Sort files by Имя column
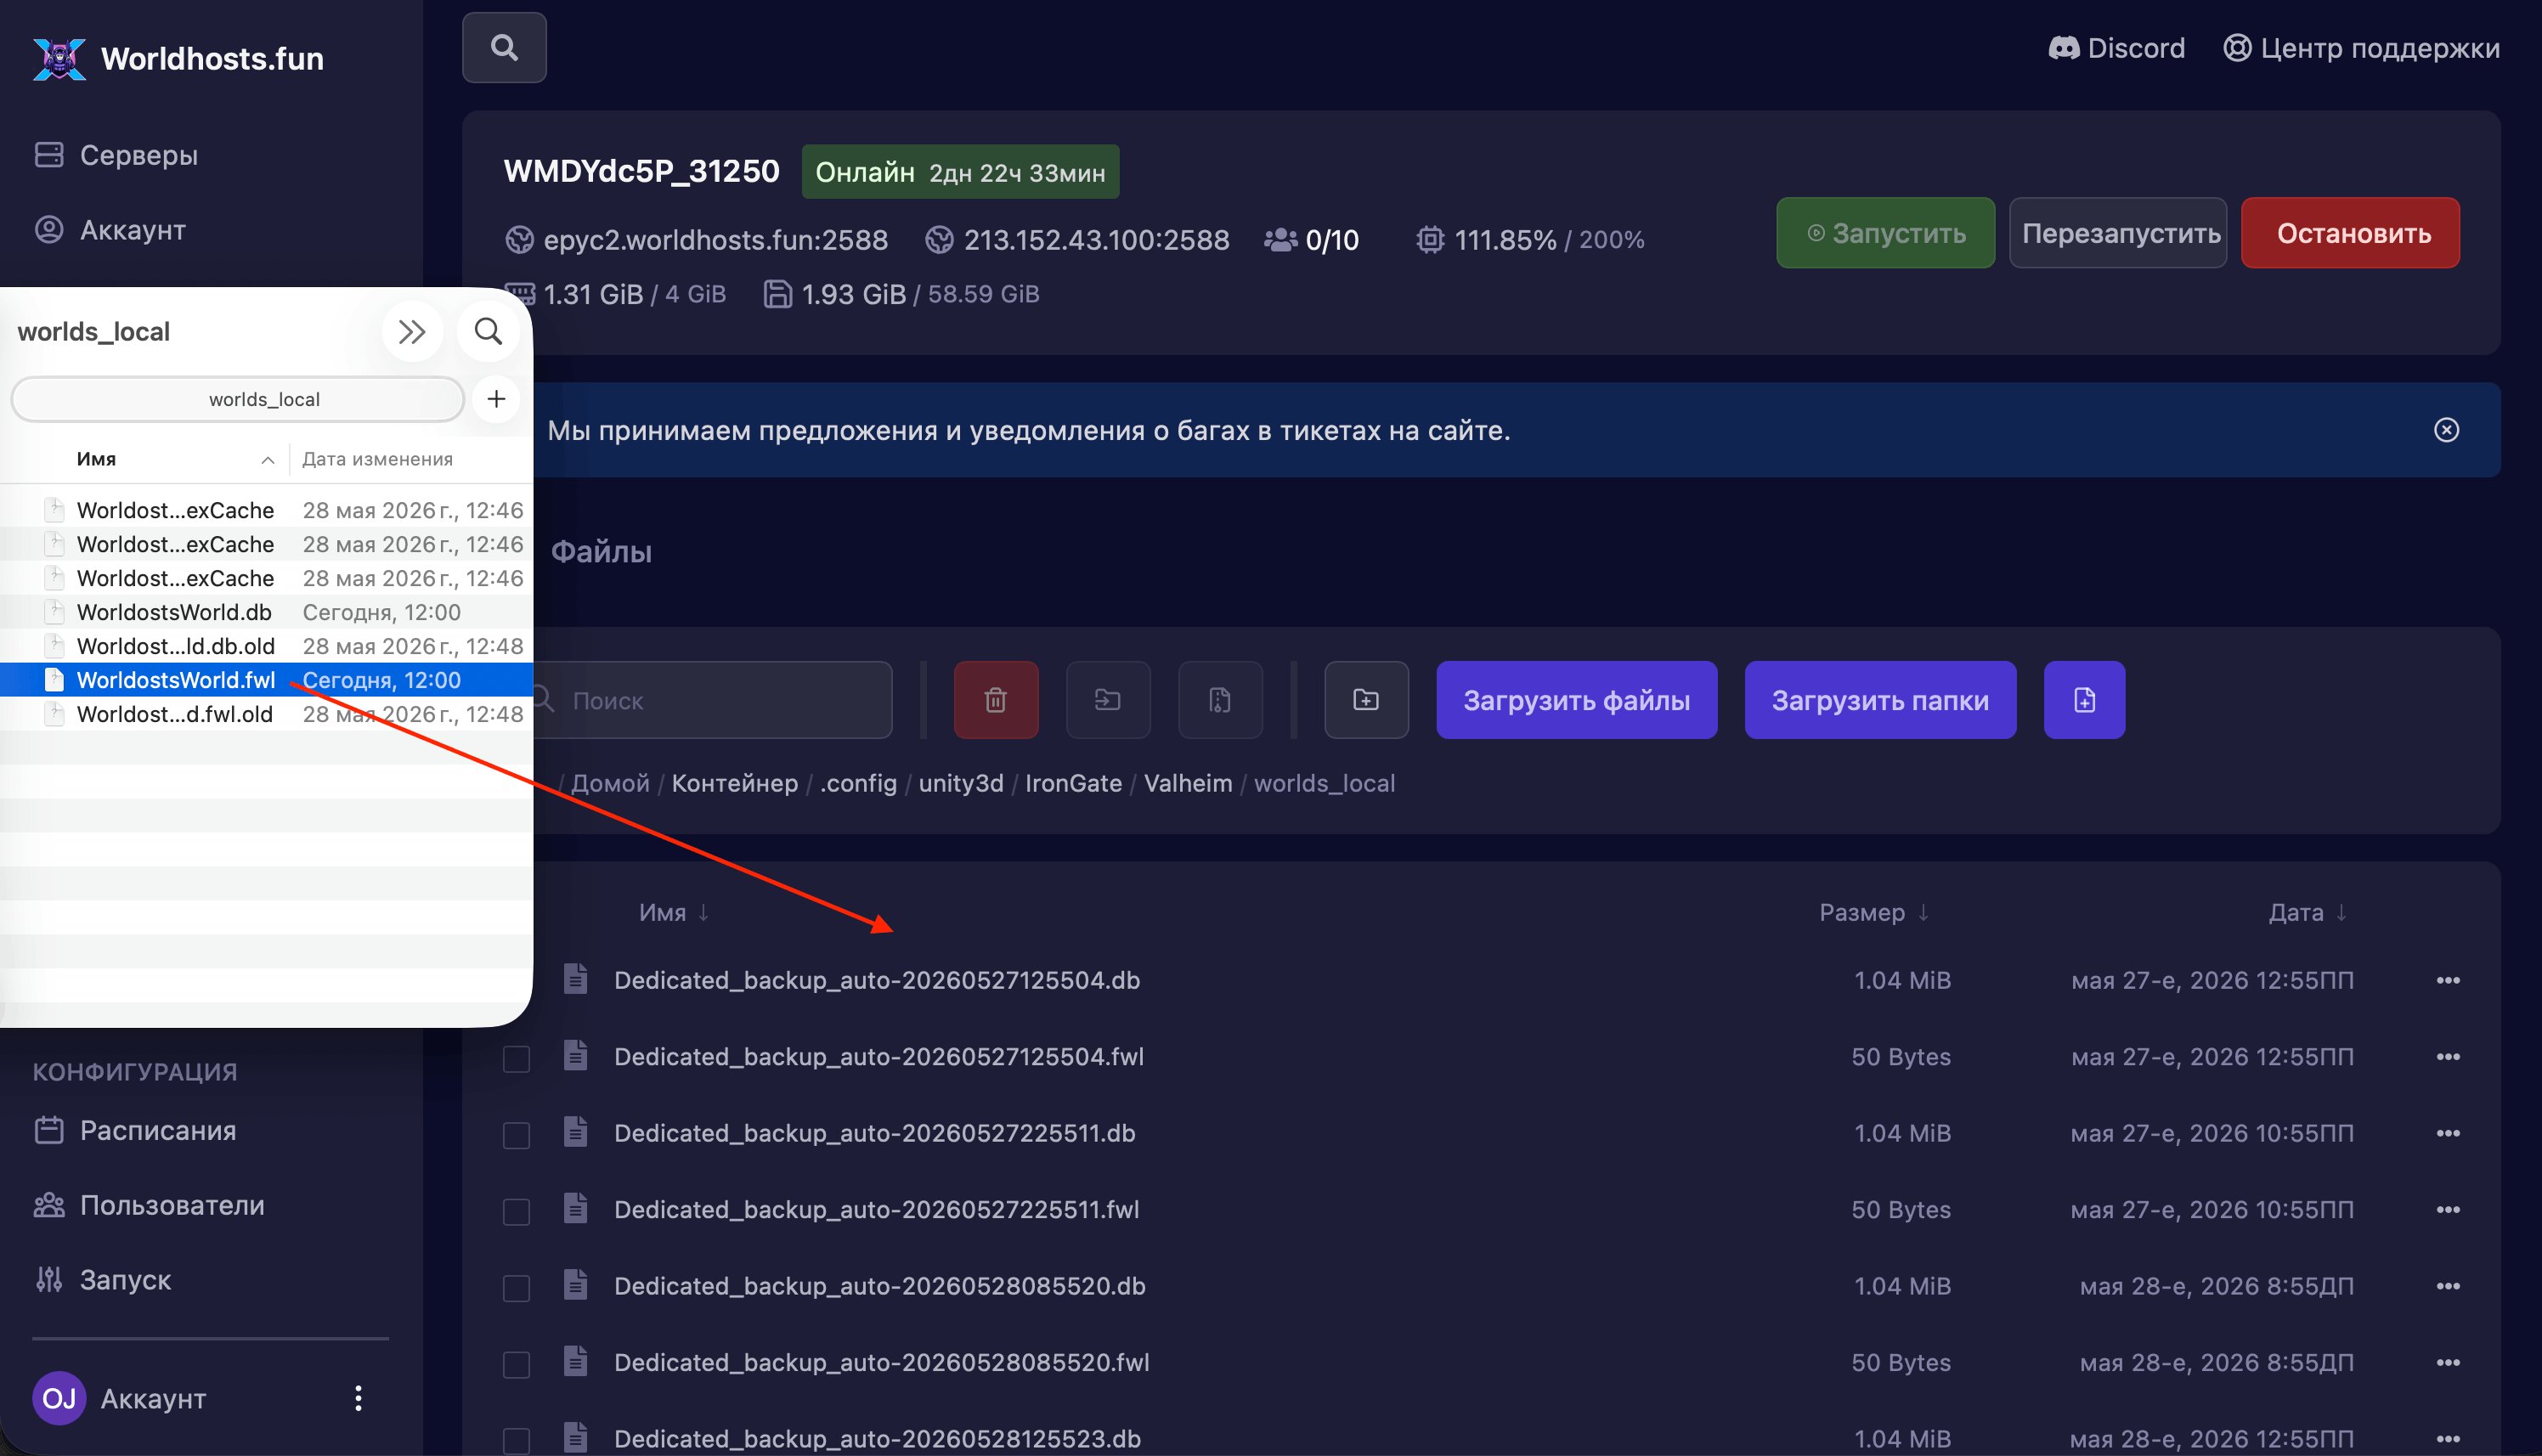This screenshot has width=2542, height=1456. tap(674, 912)
